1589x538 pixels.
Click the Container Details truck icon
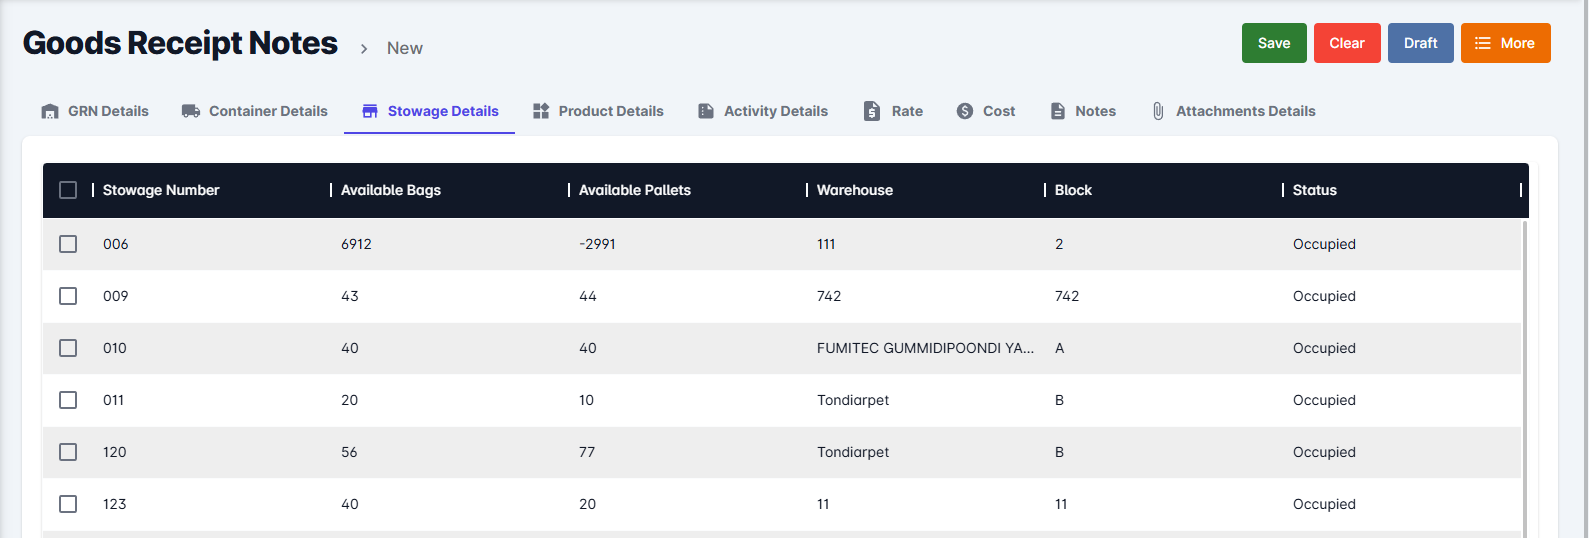point(191,111)
